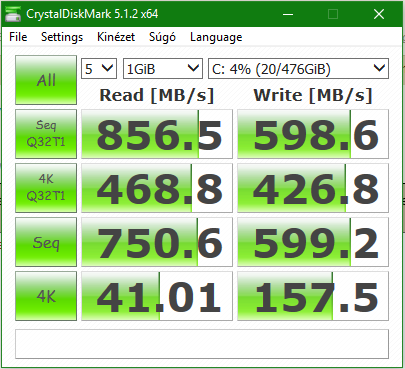Viewport: 405px width, 369px height.
Task: Start the 4K Q32T1 test
Action: tap(46, 188)
